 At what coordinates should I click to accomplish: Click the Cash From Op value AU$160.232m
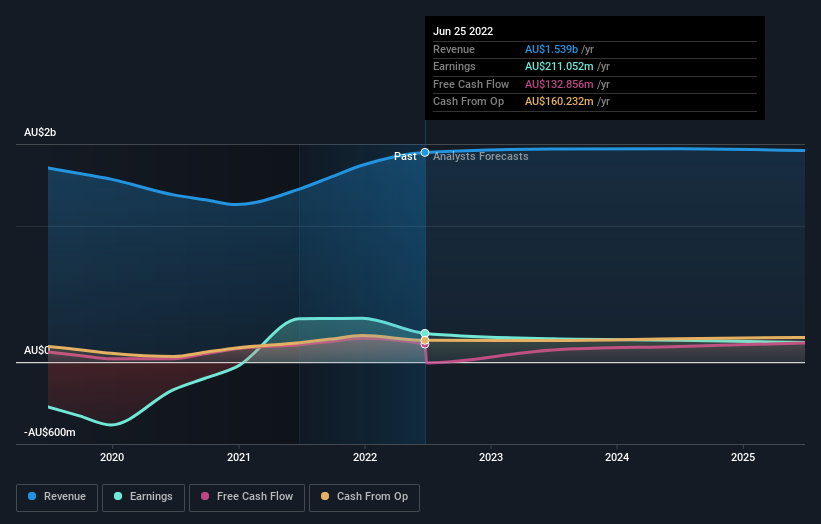pos(559,102)
